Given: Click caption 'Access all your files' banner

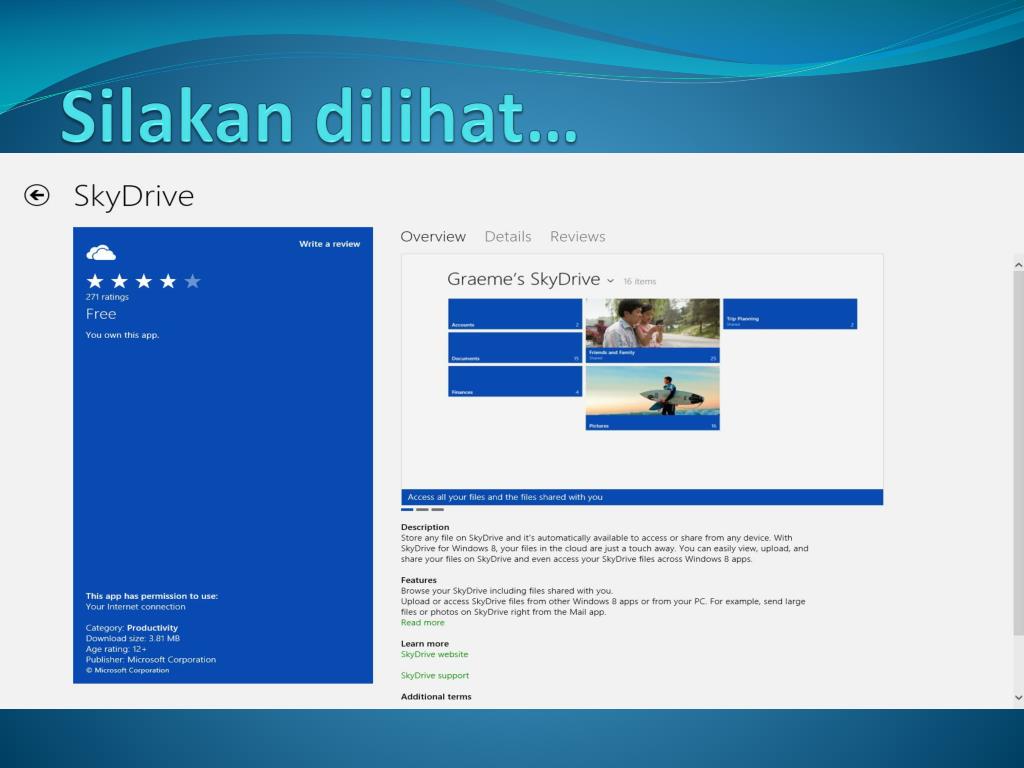Looking at the screenshot, I should coord(642,497).
